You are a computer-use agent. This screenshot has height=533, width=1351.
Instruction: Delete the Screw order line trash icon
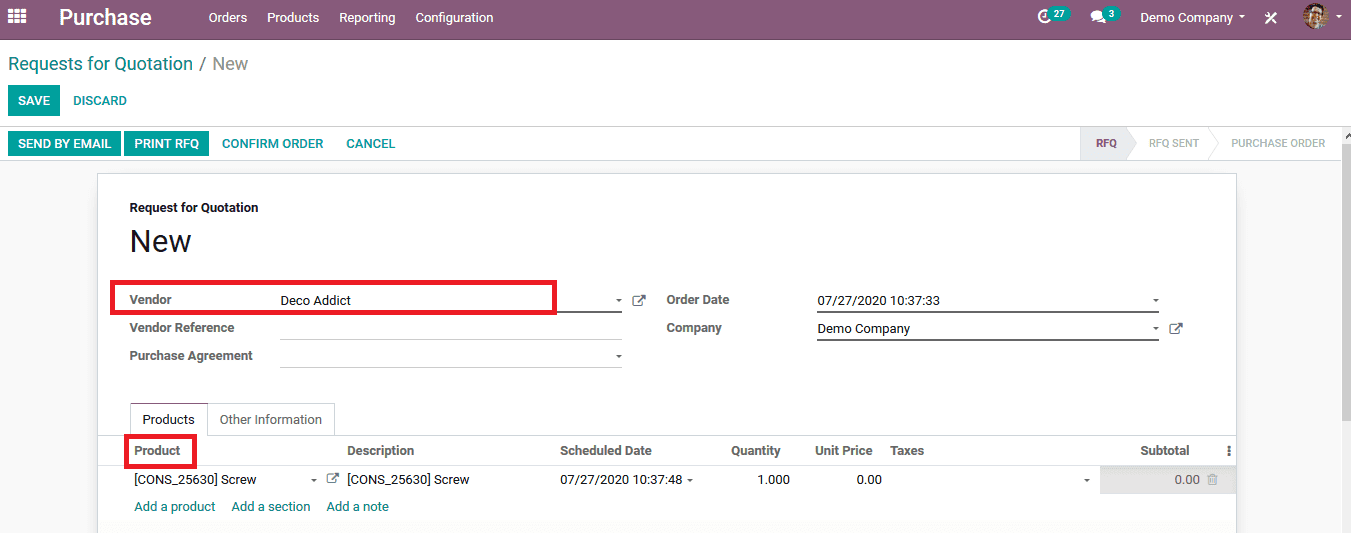1212,480
